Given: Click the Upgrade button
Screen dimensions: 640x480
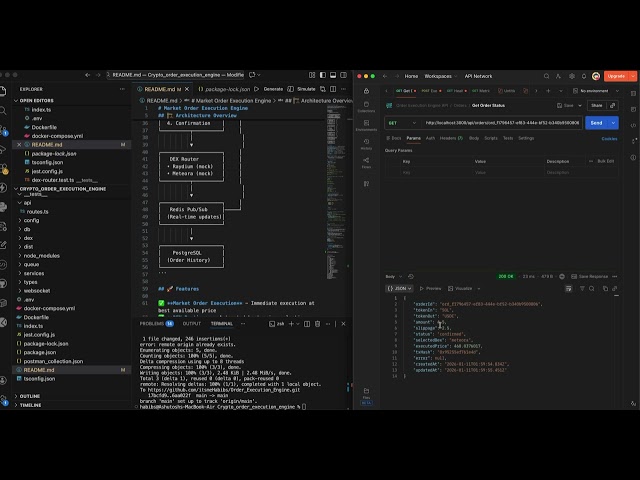Looking at the screenshot, I should pyautogui.click(x=616, y=76).
